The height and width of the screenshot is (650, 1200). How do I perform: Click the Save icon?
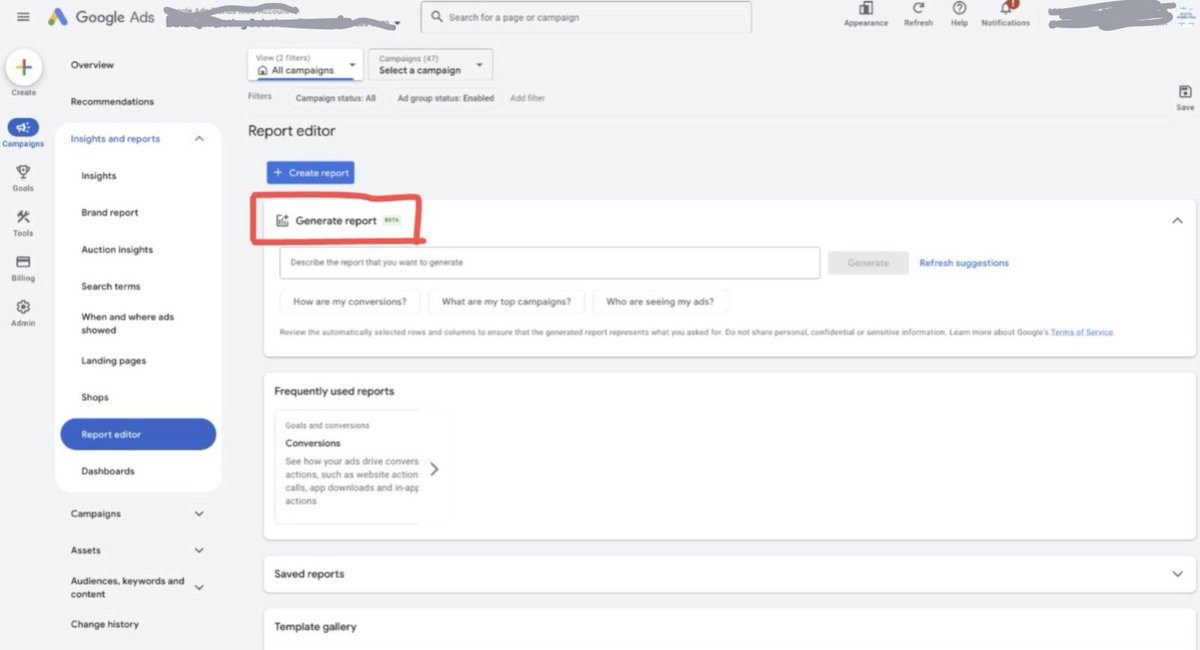tap(1185, 92)
